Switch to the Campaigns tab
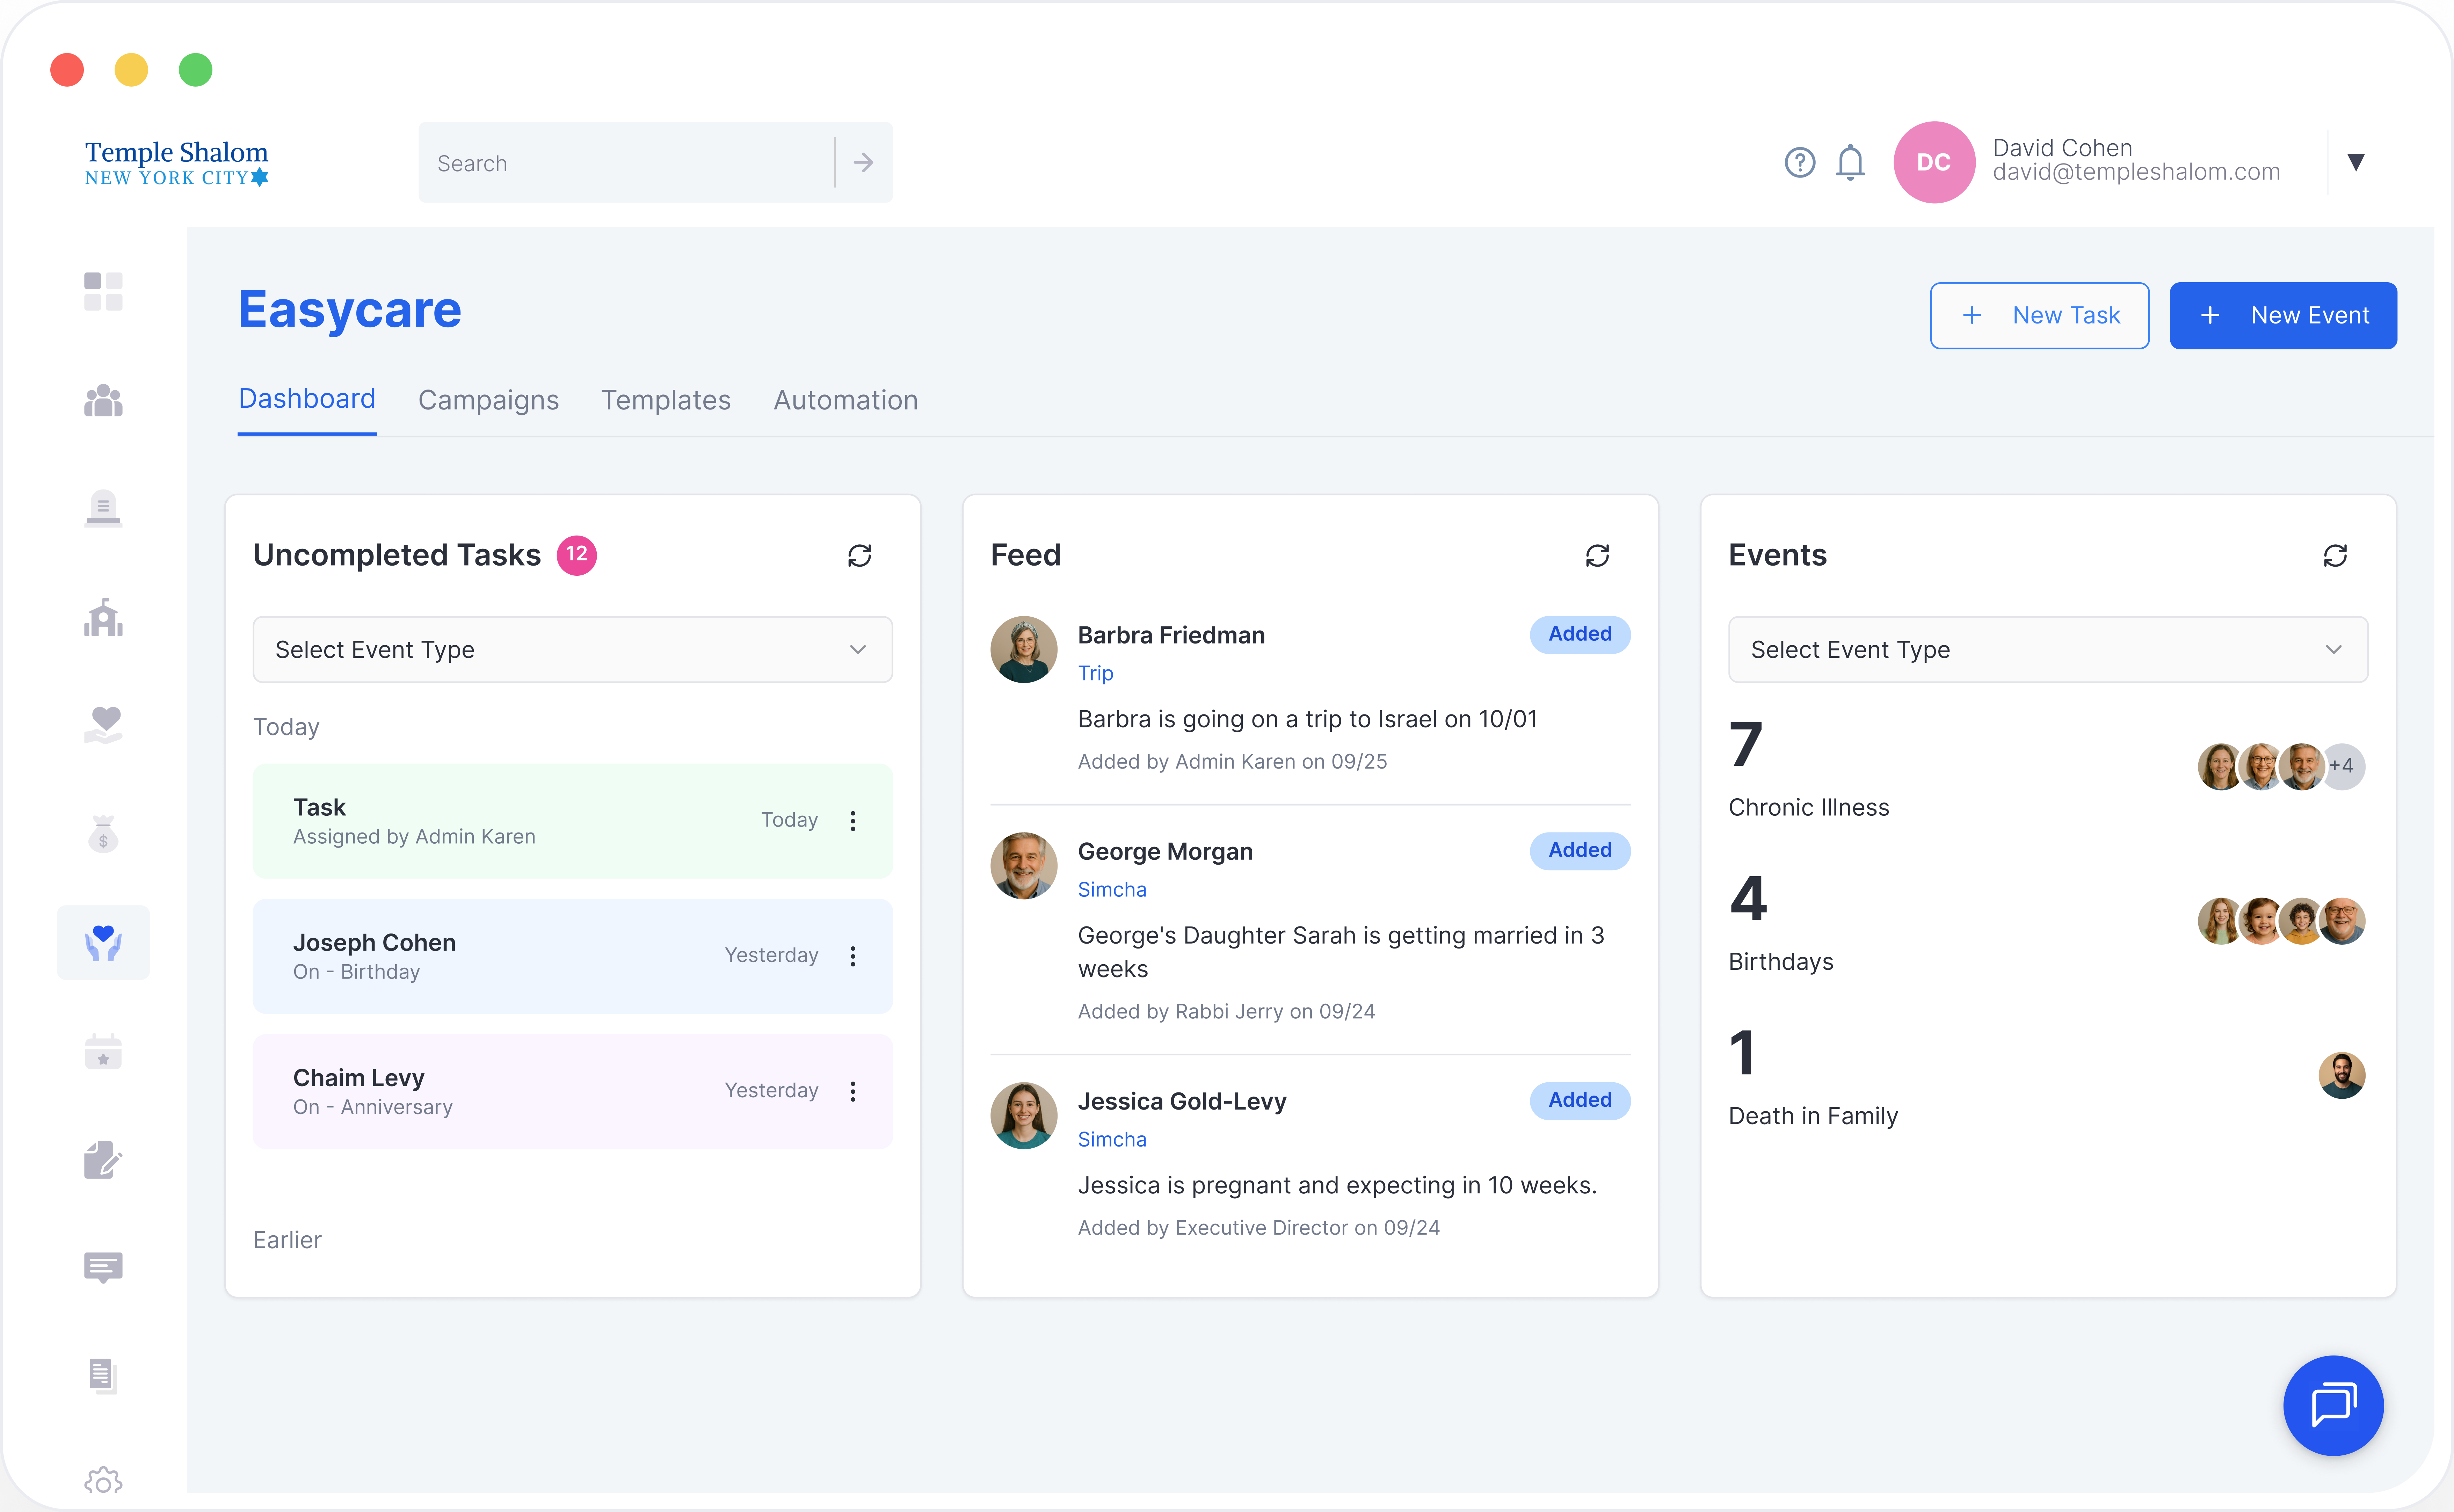The image size is (2454, 1512). tap(488, 400)
